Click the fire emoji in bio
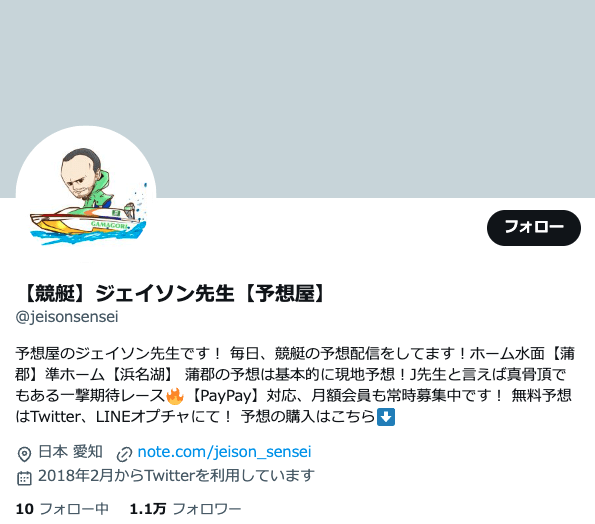Screen dimensions: 595x524 pyautogui.click(x=175, y=396)
